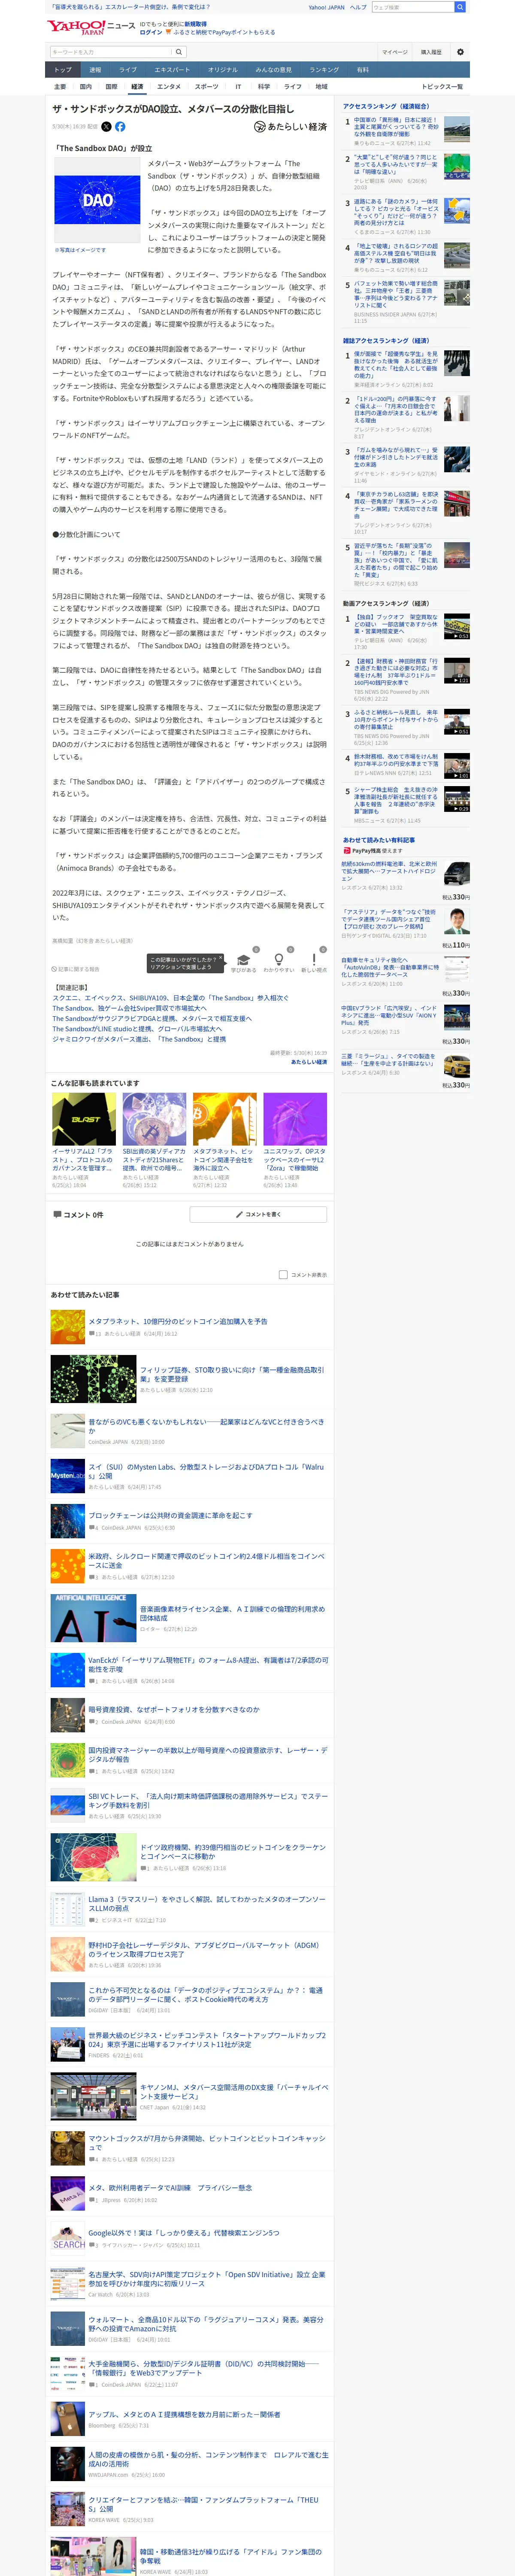Image resolution: width=515 pixels, height=2576 pixels.
Task: Open the オリジナル tab
Action: pyautogui.click(x=223, y=70)
